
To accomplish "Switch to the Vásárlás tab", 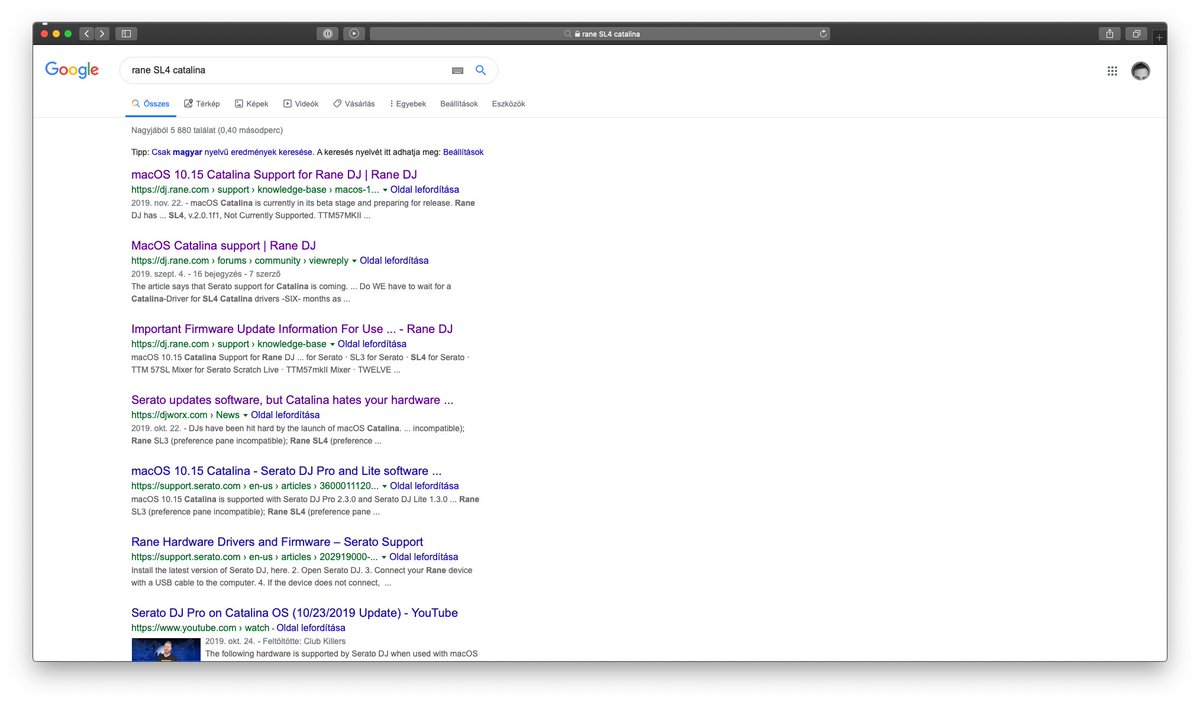I will point(354,104).
